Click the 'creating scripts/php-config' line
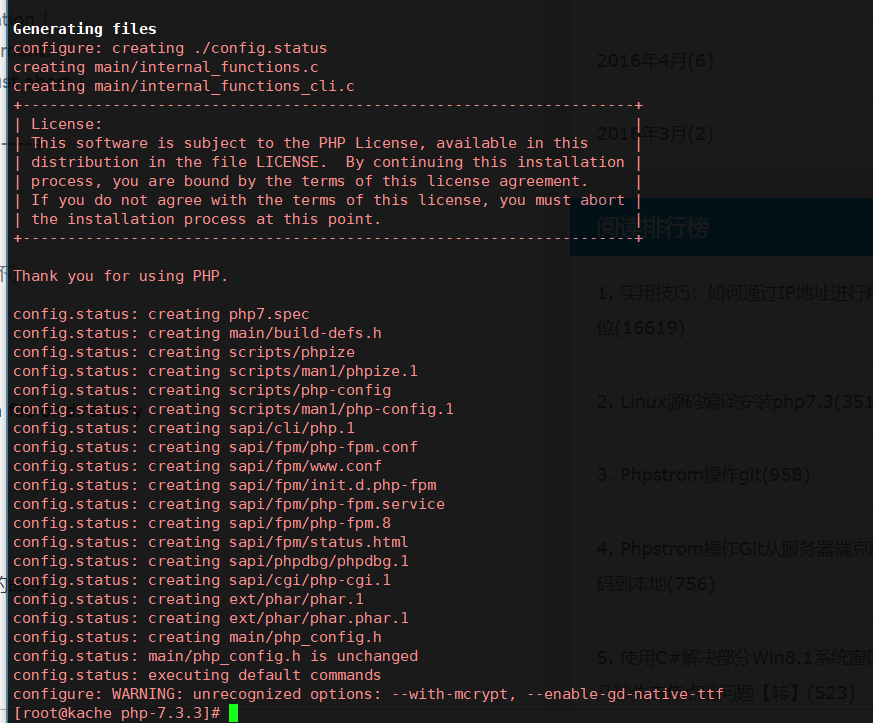Image resolution: width=873 pixels, height=723 pixels. (x=202, y=390)
